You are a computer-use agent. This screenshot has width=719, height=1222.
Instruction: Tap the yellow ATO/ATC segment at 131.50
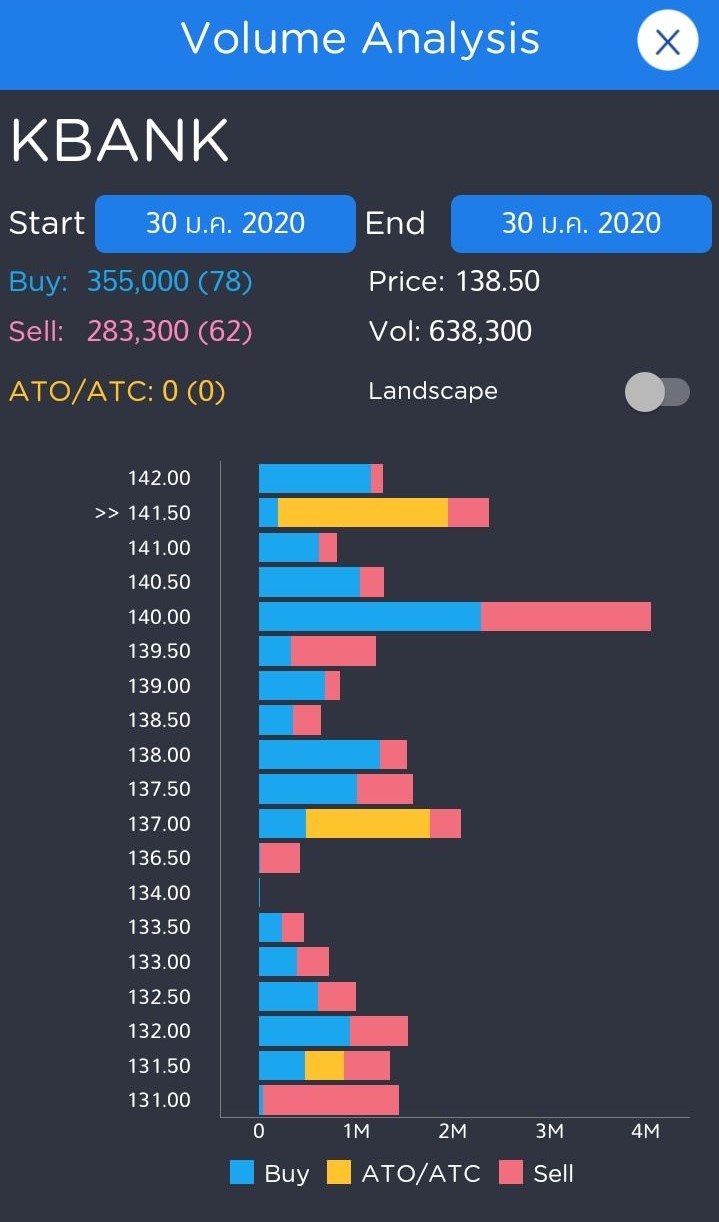point(324,1066)
